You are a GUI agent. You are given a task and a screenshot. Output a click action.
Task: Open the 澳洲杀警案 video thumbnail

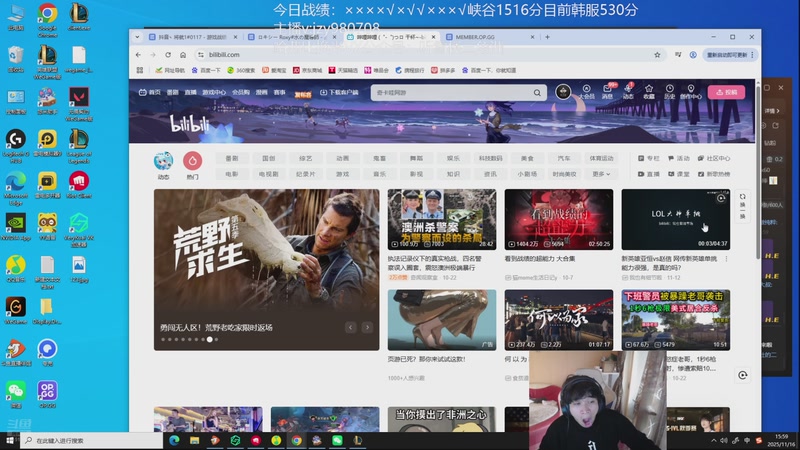(442, 219)
